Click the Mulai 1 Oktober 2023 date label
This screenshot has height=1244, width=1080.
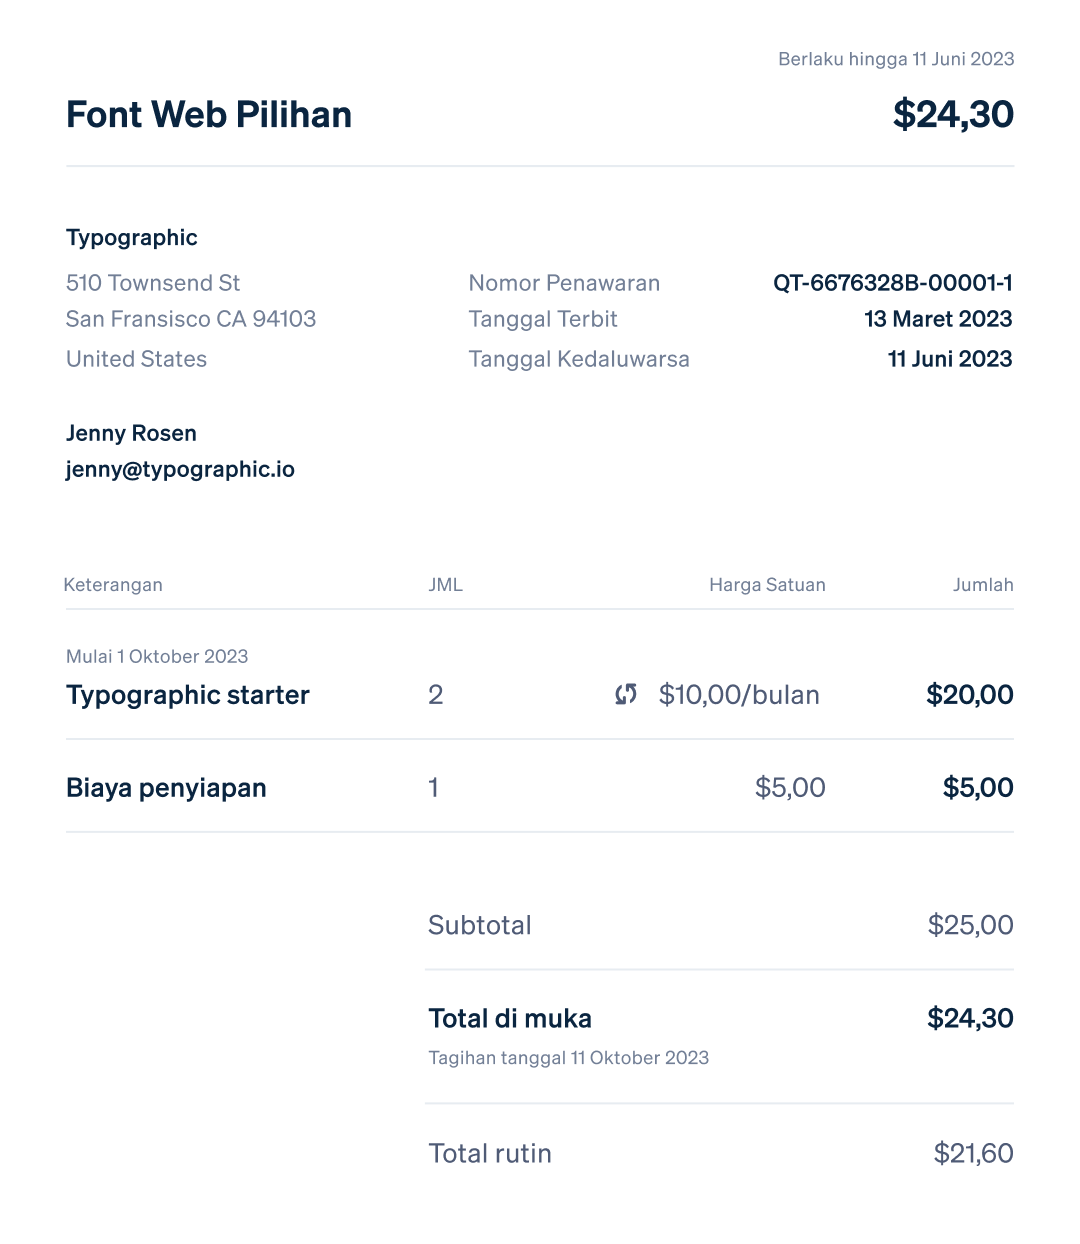157,657
